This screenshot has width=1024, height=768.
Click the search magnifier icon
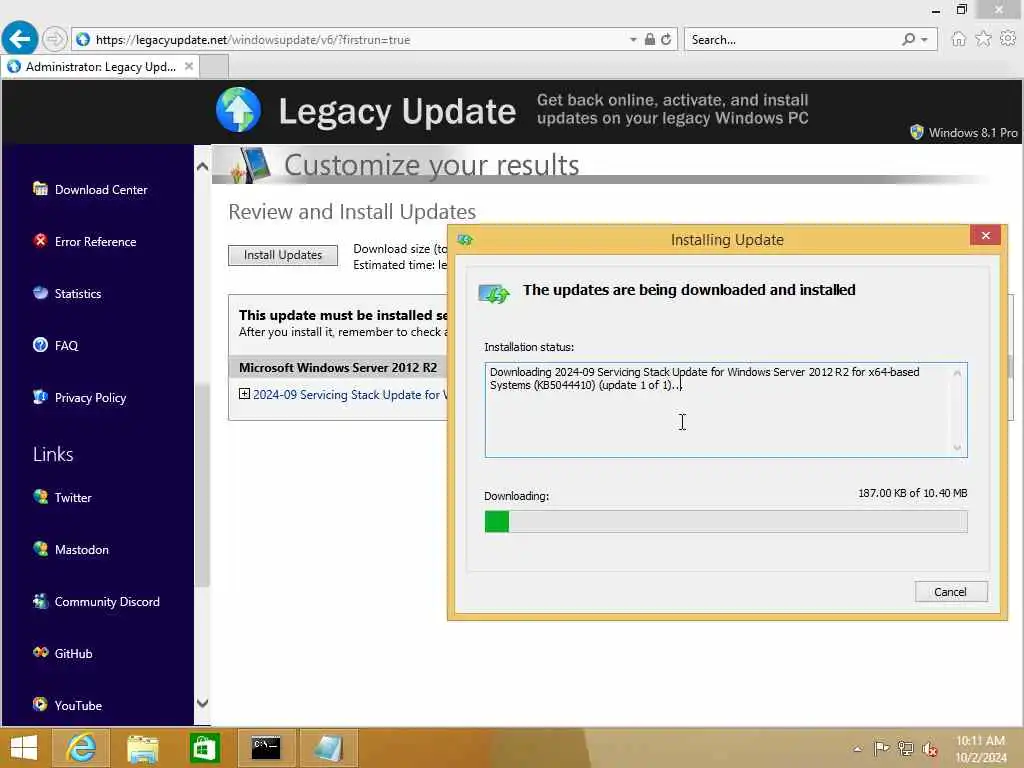click(x=908, y=39)
